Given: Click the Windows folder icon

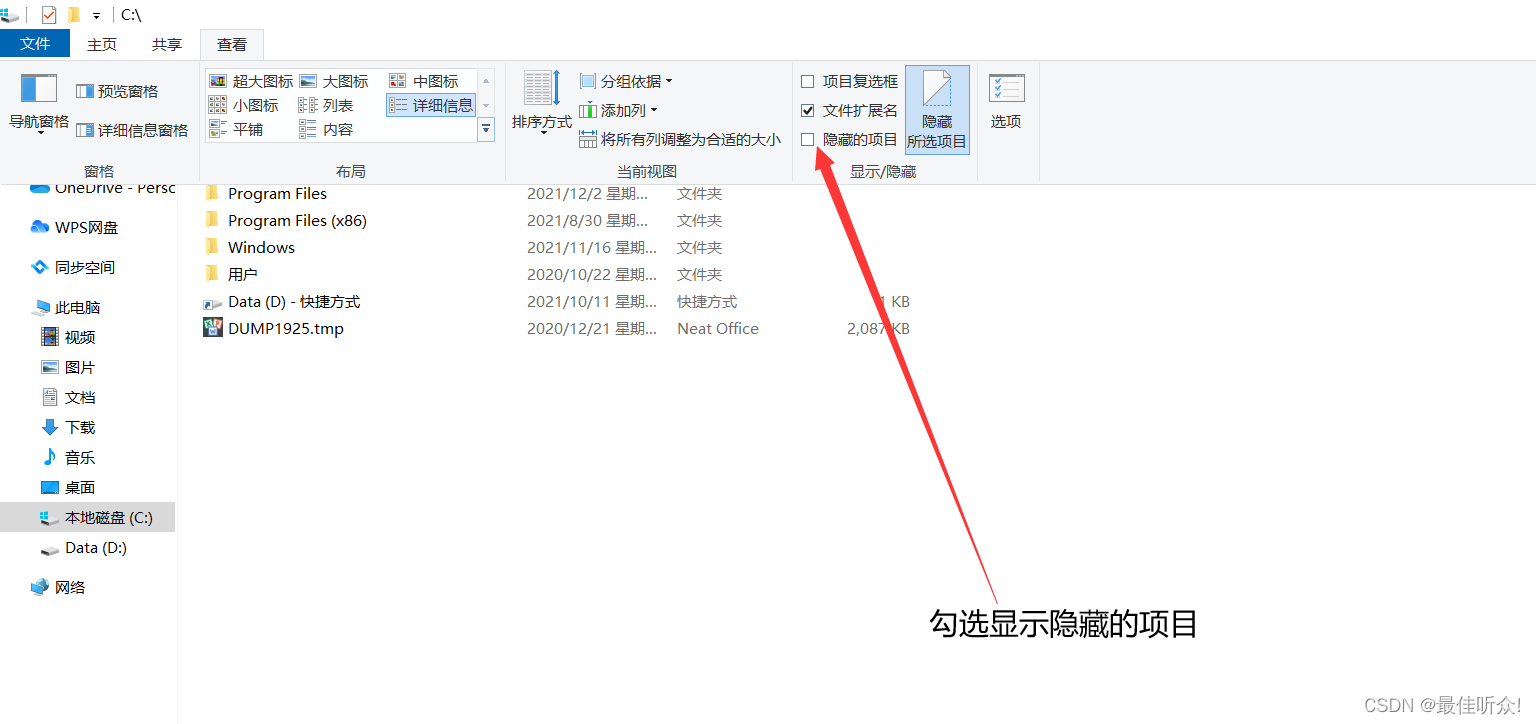Looking at the screenshot, I should 212,246.
